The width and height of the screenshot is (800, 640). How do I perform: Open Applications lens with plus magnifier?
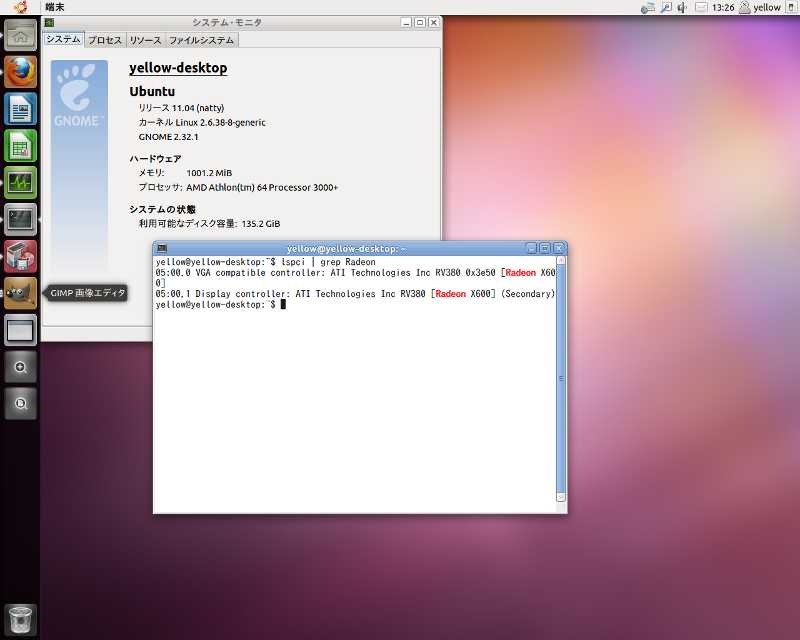pyautogui.click(x=20, y=367)
